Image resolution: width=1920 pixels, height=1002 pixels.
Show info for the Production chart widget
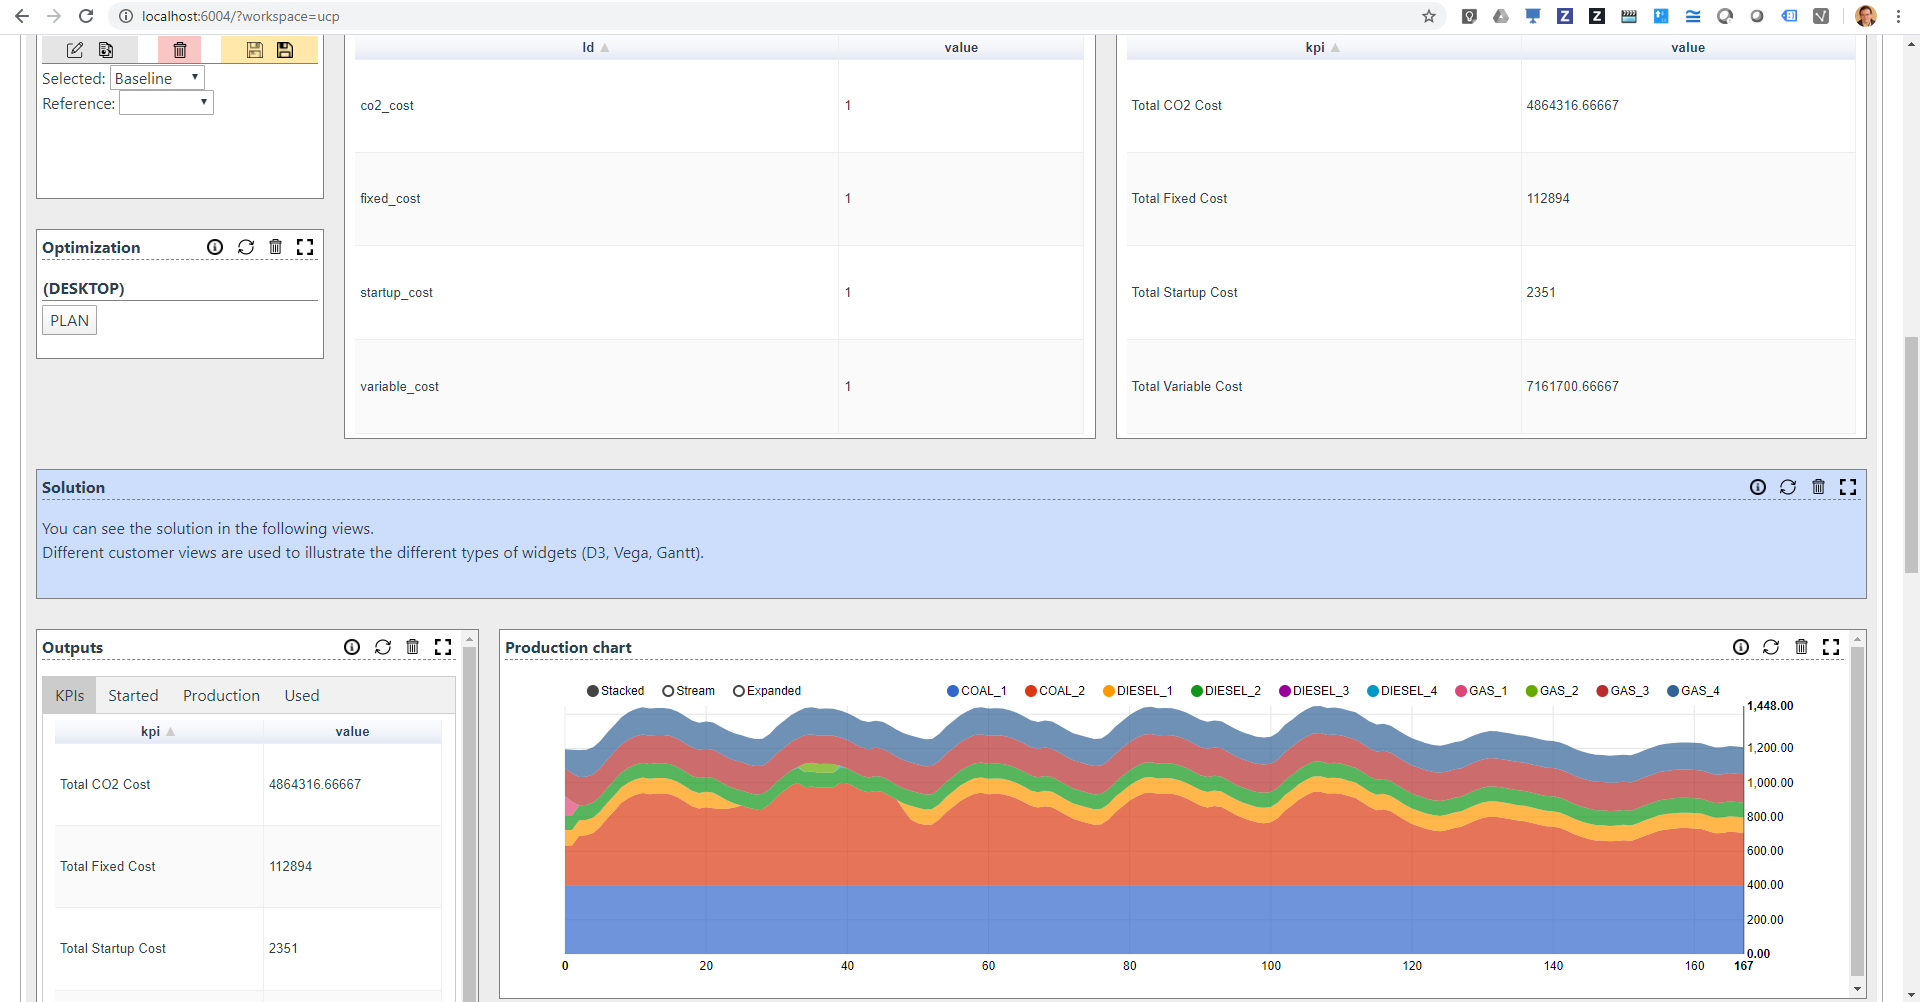pyautogui.click(x=1741, y=647)
